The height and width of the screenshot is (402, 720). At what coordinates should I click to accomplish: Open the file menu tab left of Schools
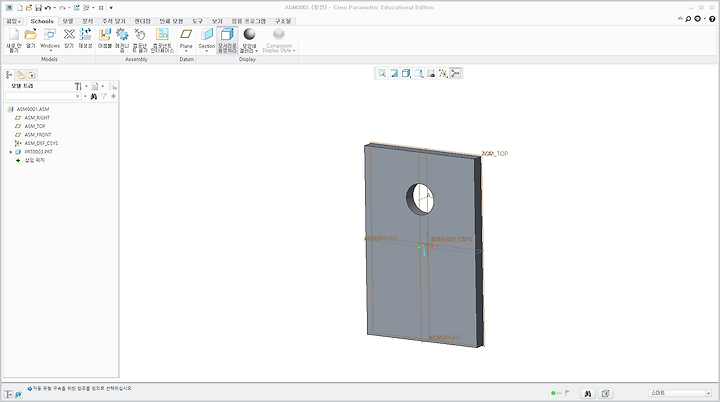pos(14,21)
